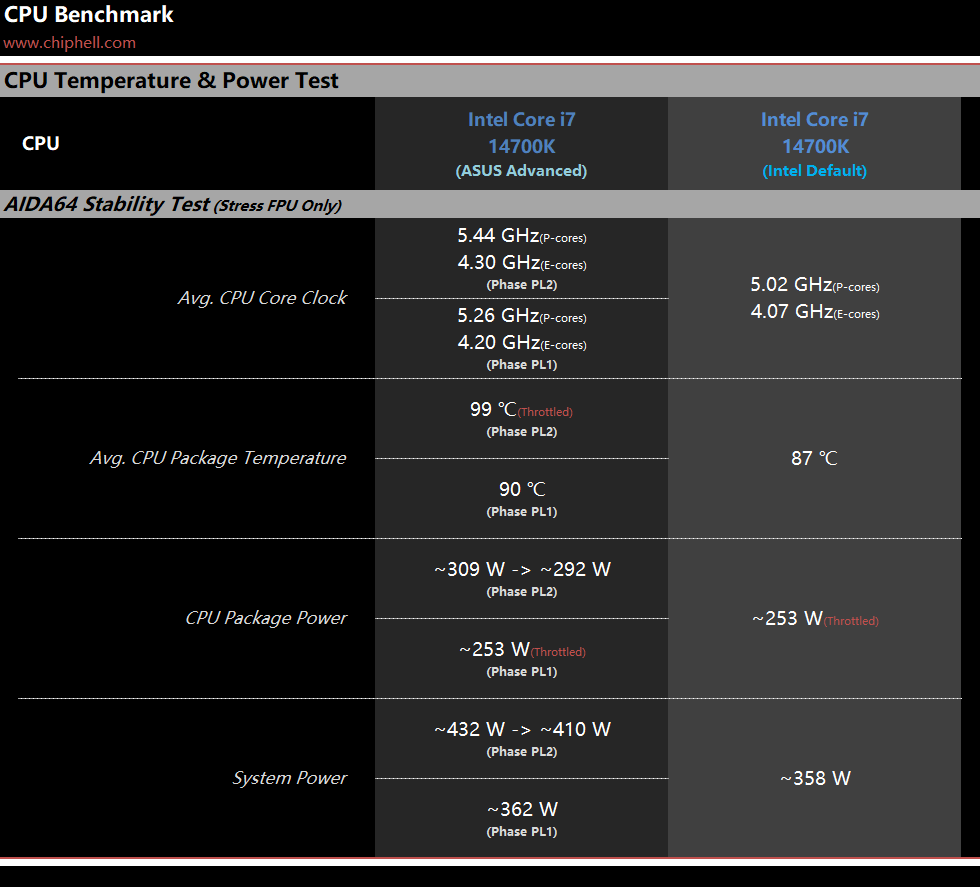The height and width of the screenshot is (887, 980).
Task: Open the www.chiphell.com link
Action: click(x=69, y=43)
